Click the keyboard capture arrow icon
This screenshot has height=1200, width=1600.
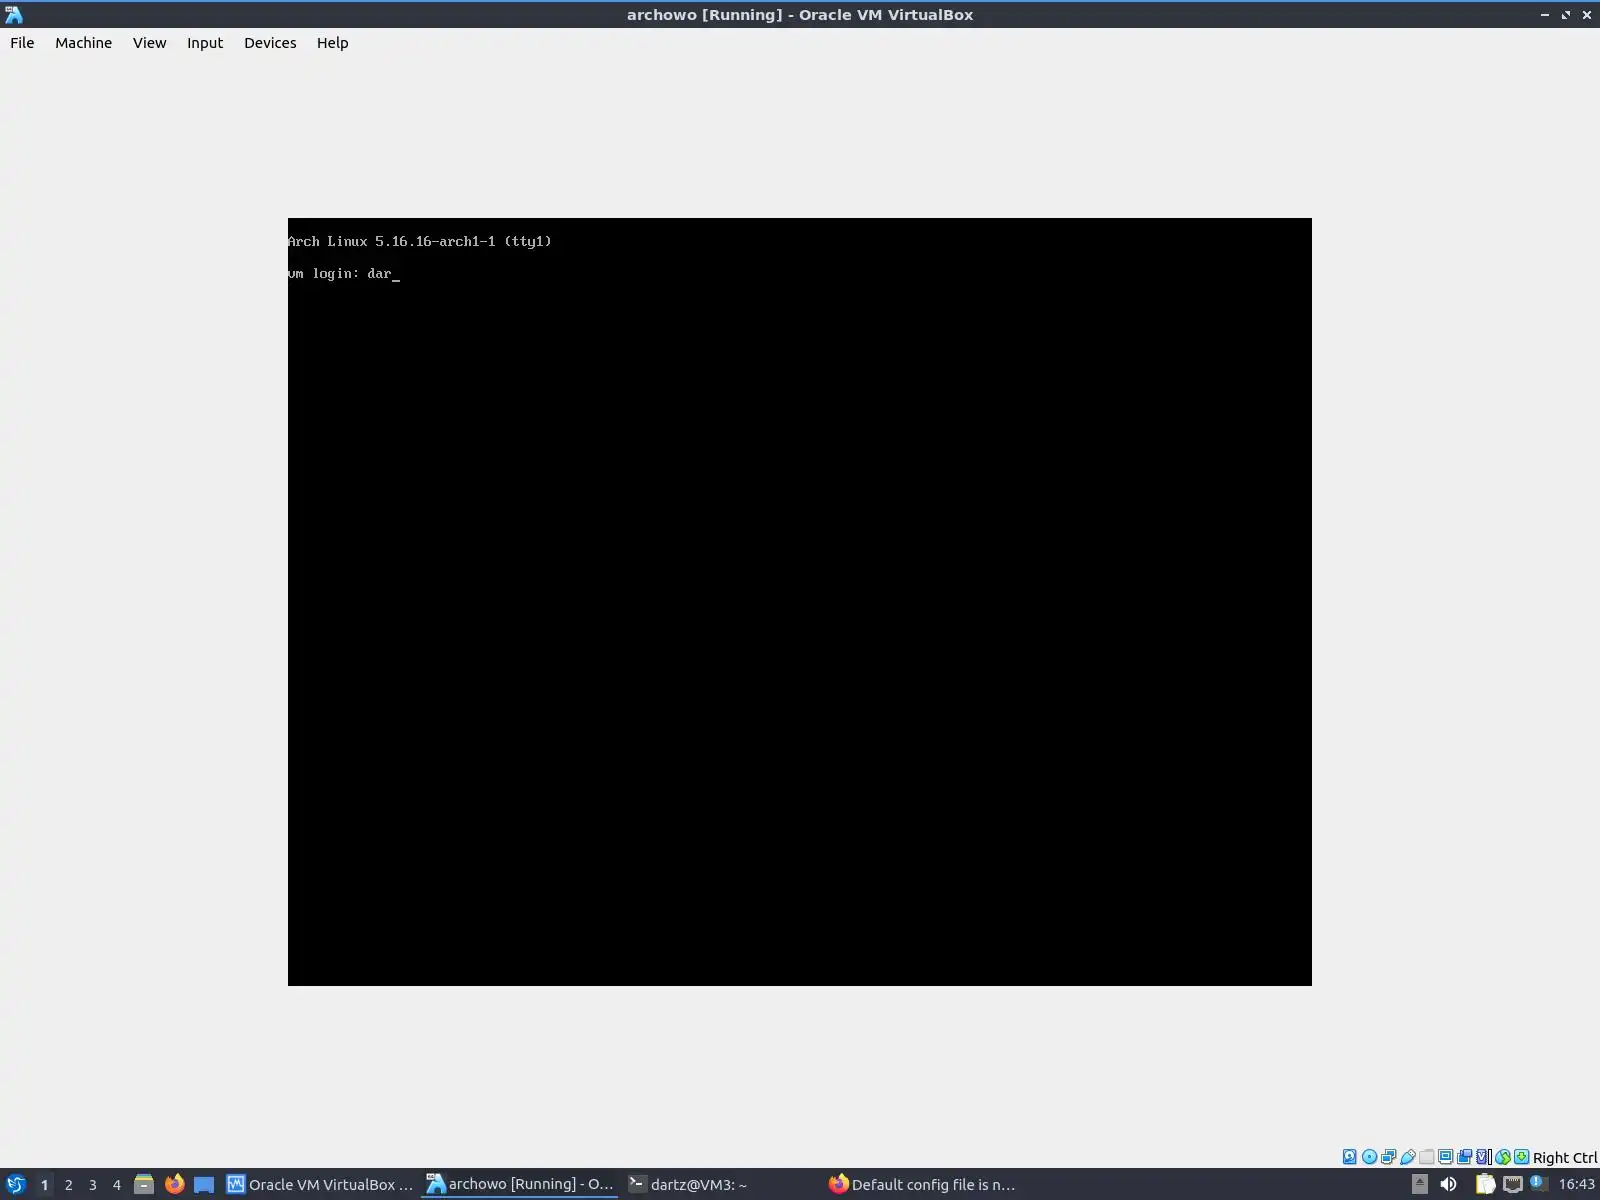1521,1157
